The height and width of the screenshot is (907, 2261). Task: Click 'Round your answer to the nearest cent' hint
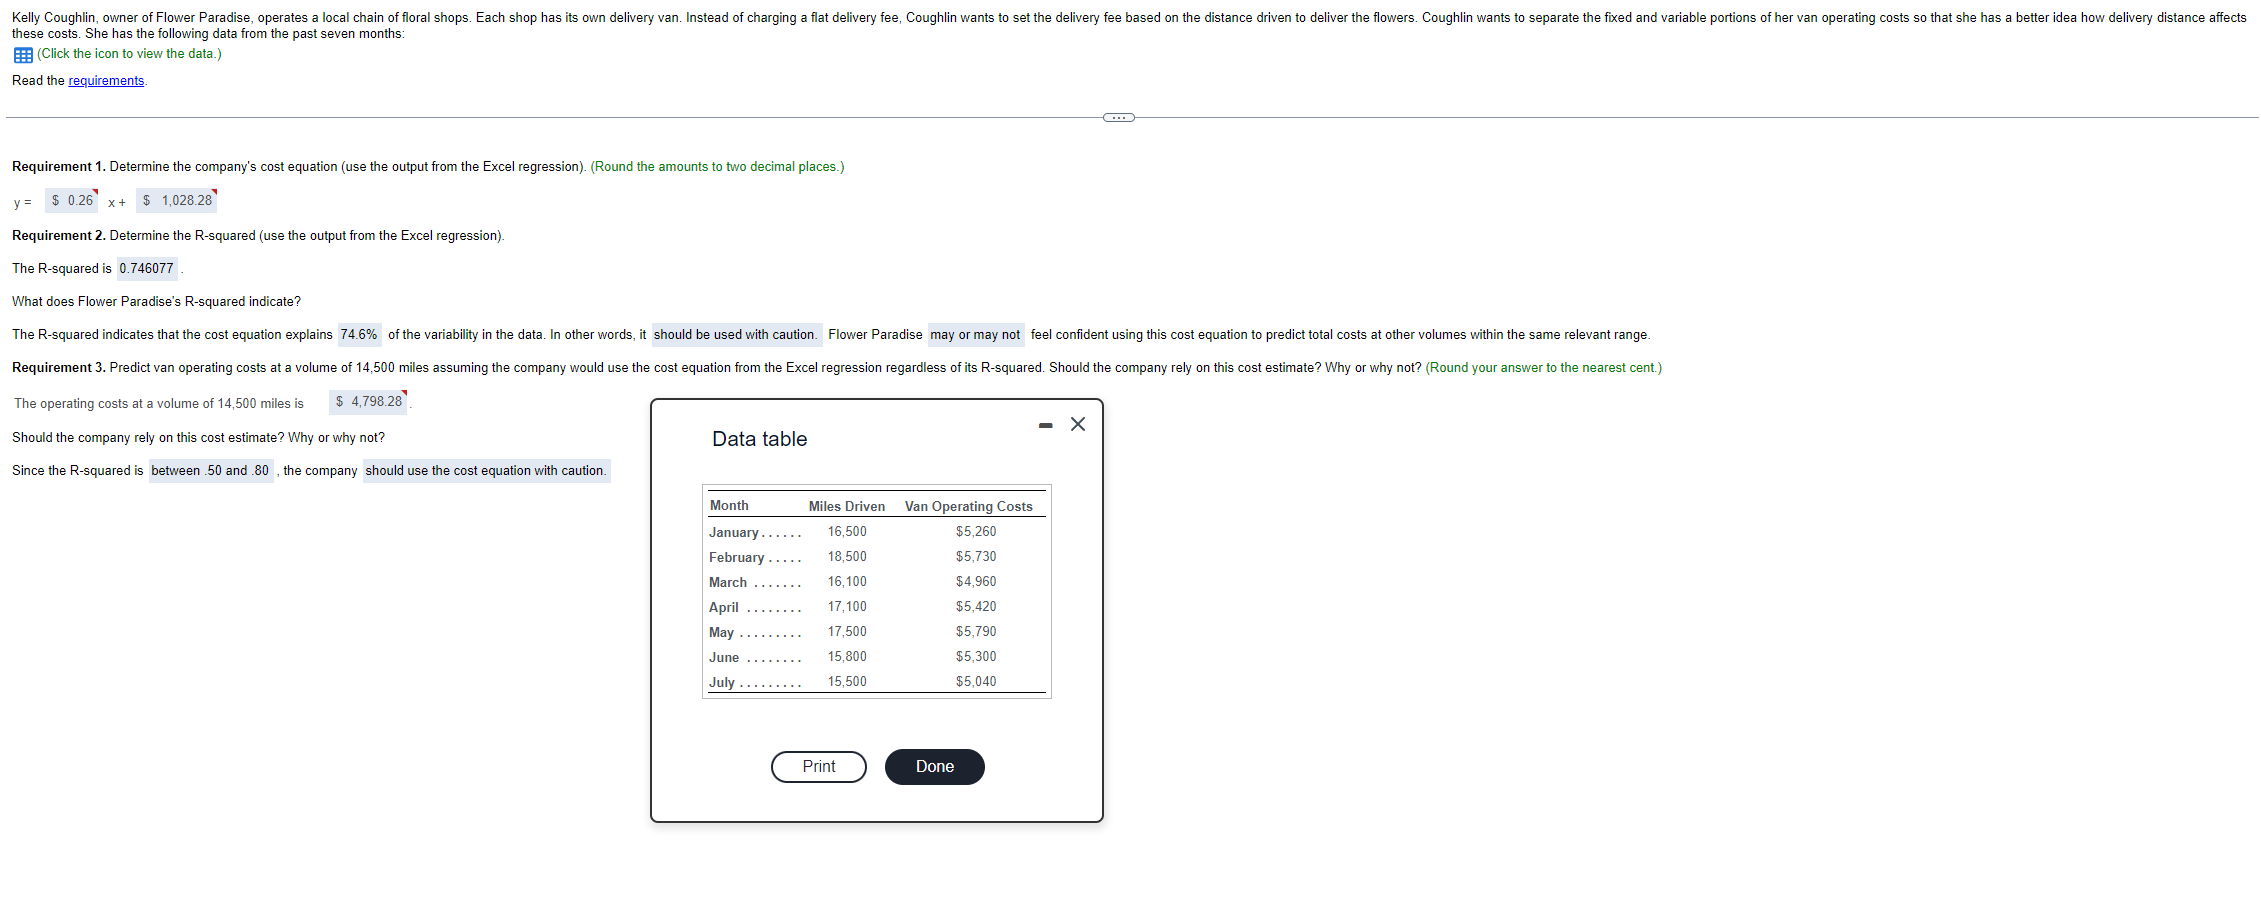[1544, 368]
